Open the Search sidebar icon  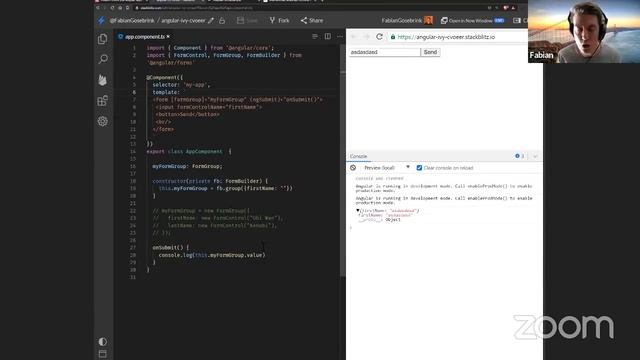point(103,59)
